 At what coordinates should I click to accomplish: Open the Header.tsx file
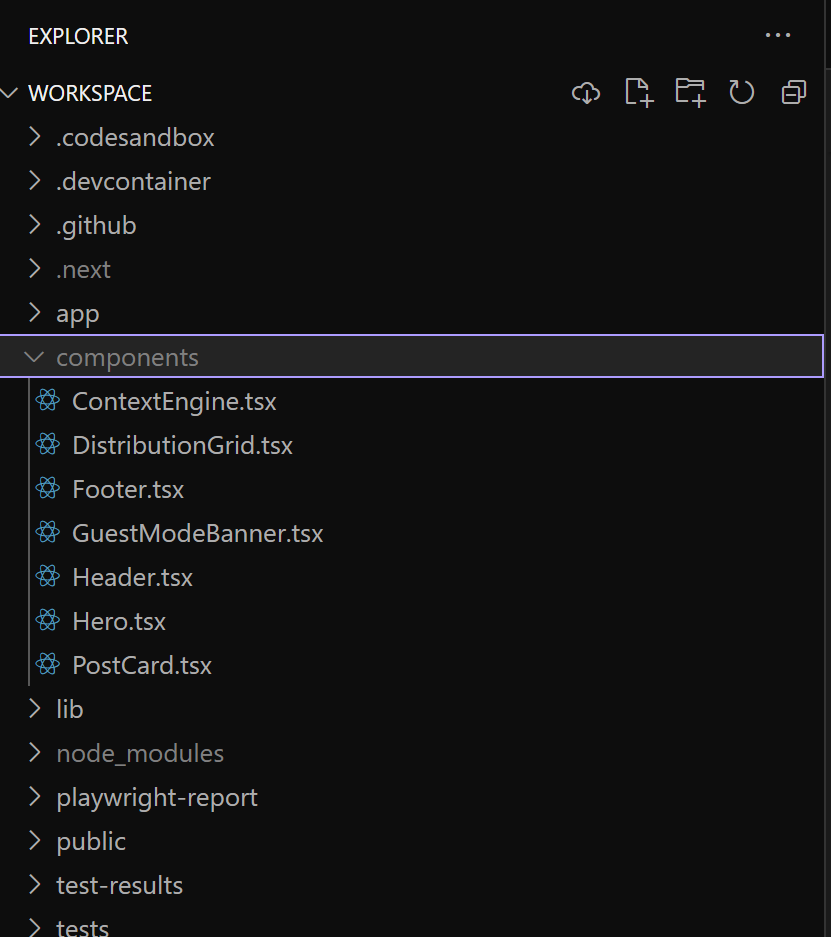point(132,577)
